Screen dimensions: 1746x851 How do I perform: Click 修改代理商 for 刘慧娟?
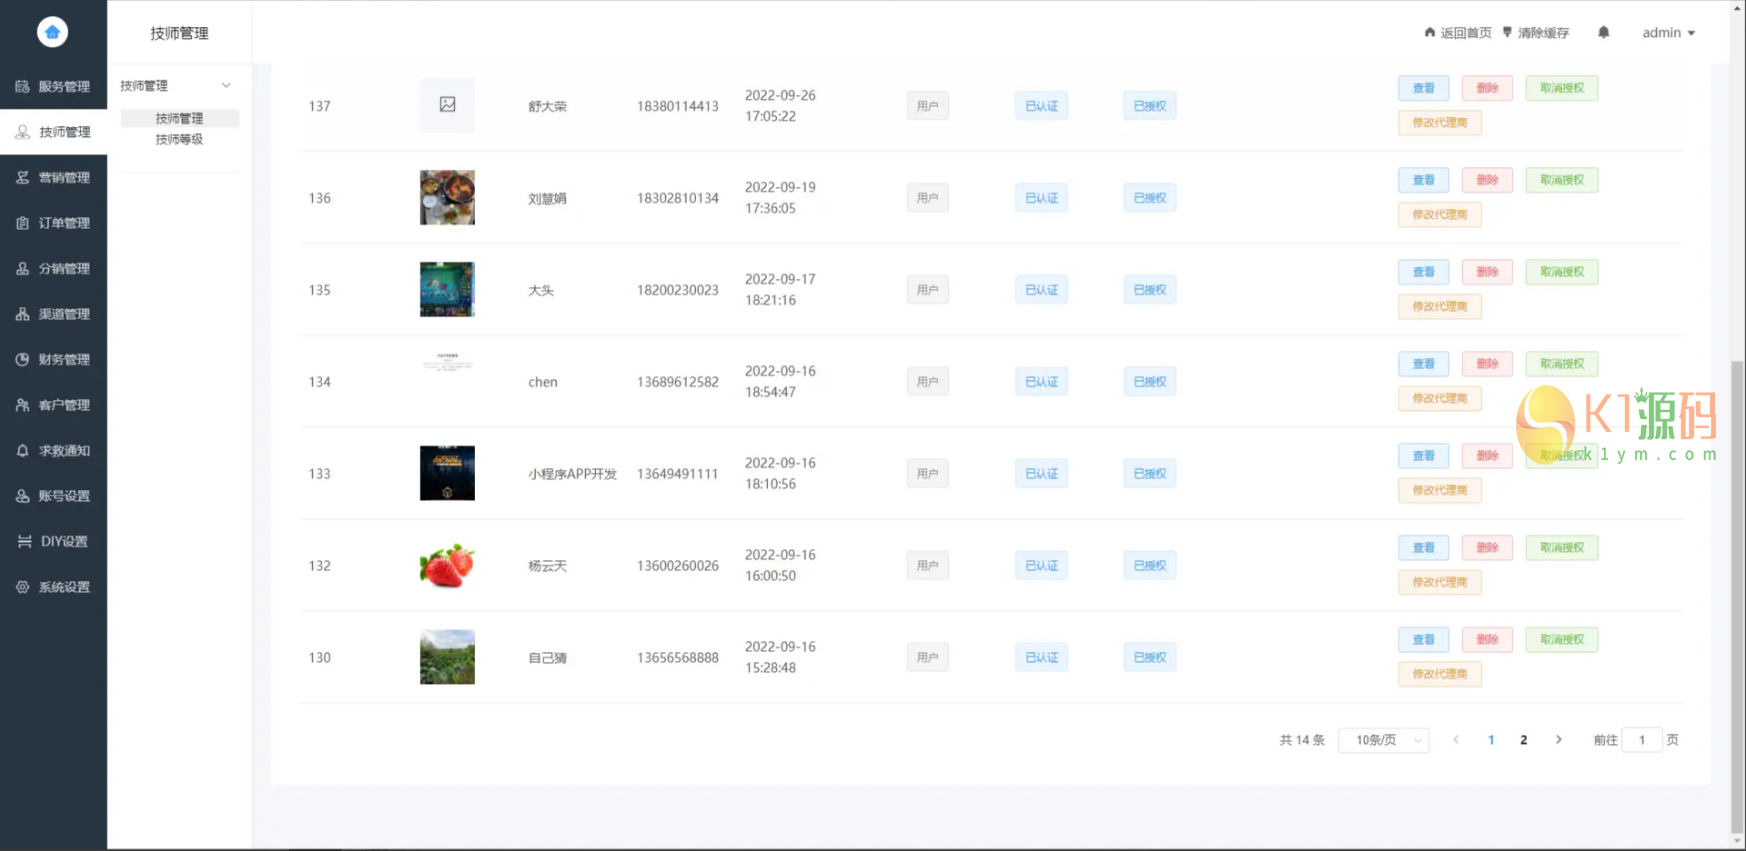1440,215
